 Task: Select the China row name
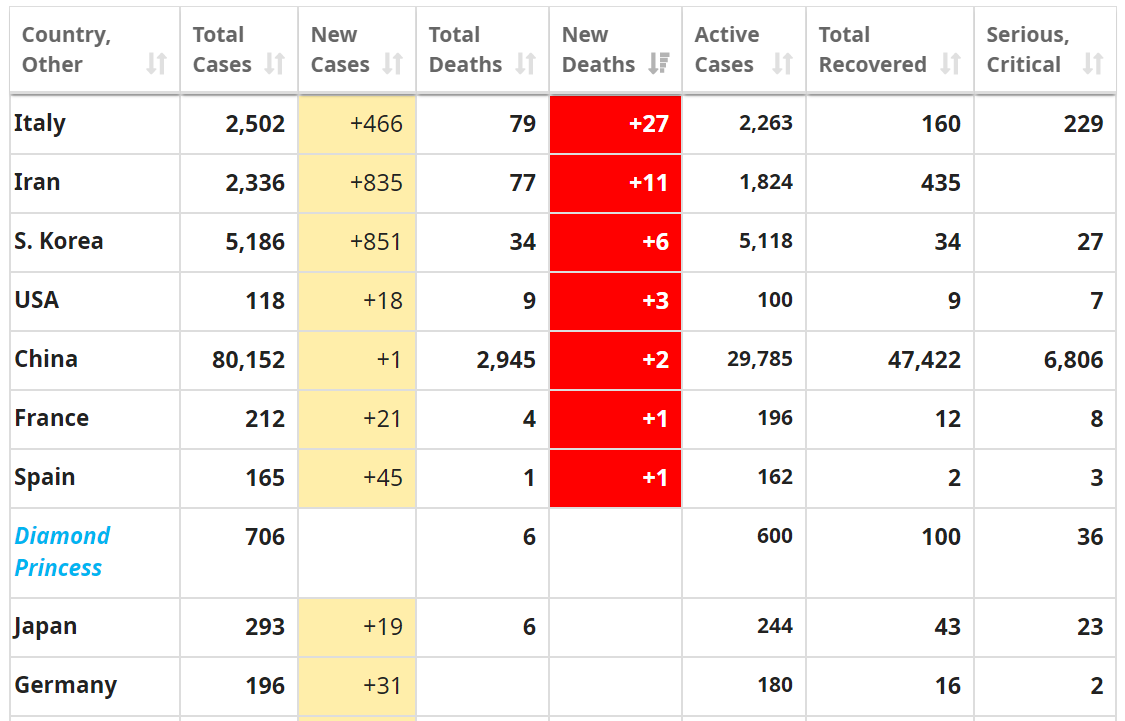coord(46,359)
